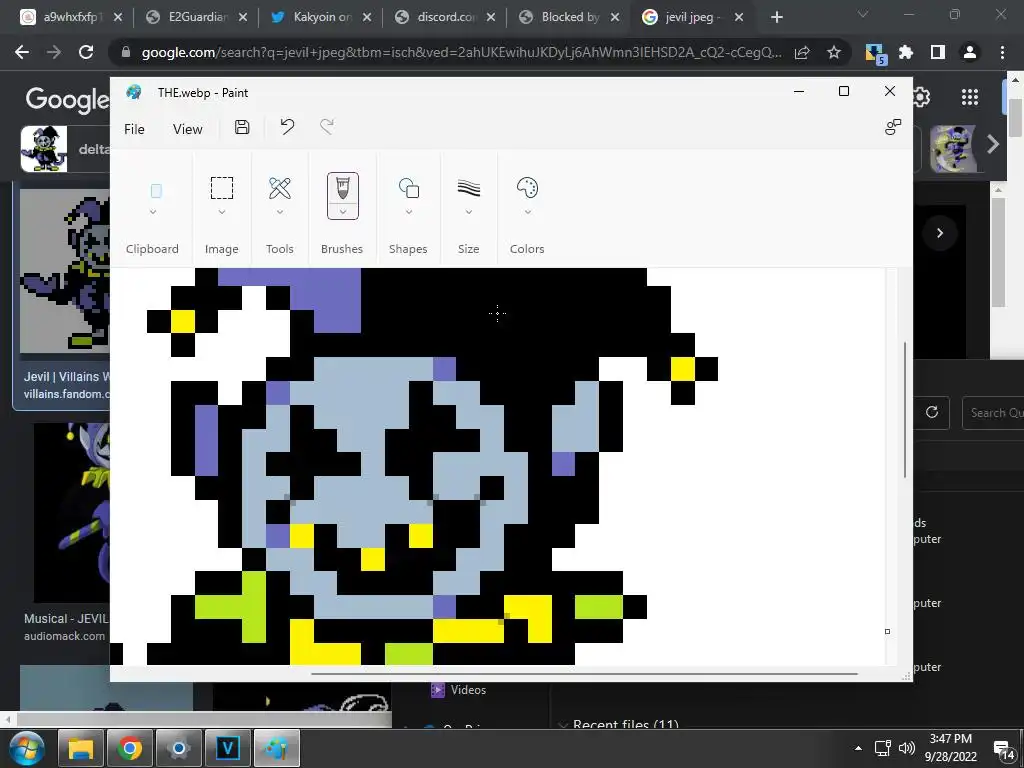Select the Brushes tool icon

click(x=343, y=189)
